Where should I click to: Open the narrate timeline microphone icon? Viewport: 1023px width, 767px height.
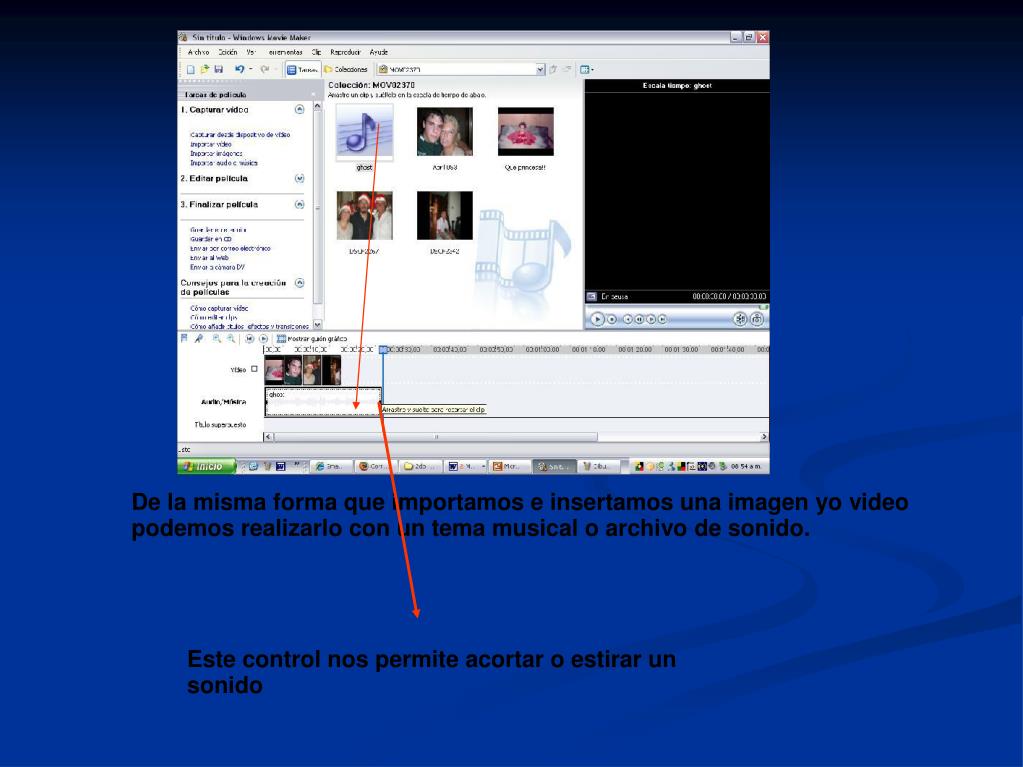(x=199, y=338)
